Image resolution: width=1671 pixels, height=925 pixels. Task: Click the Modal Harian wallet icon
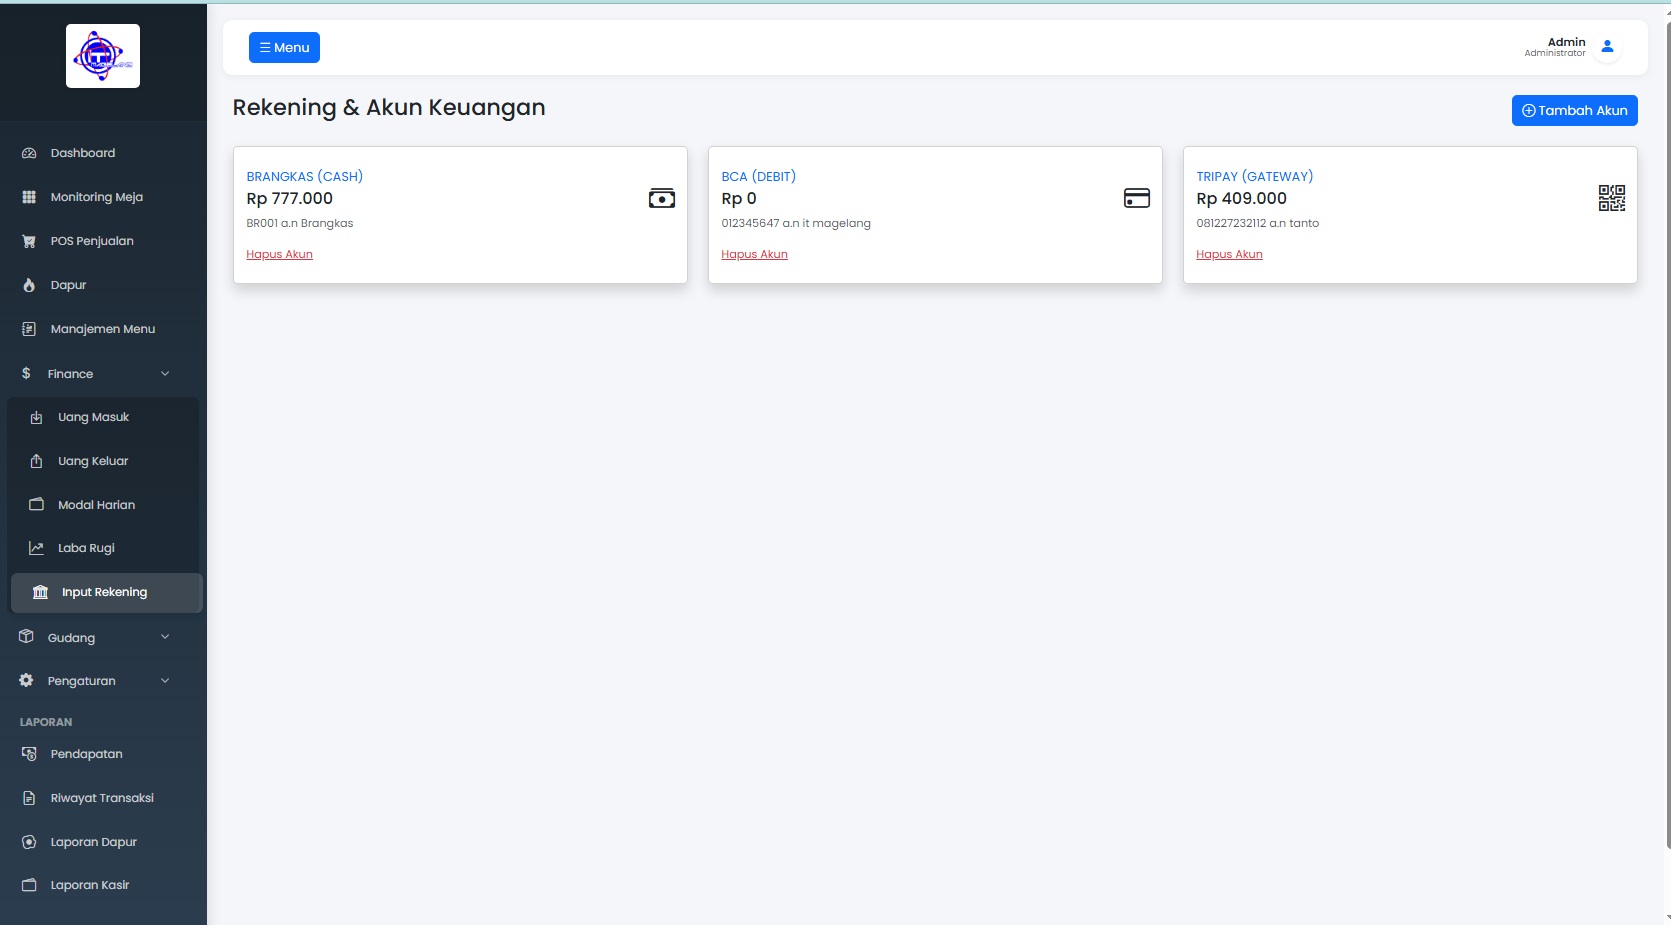coord(36,505)
